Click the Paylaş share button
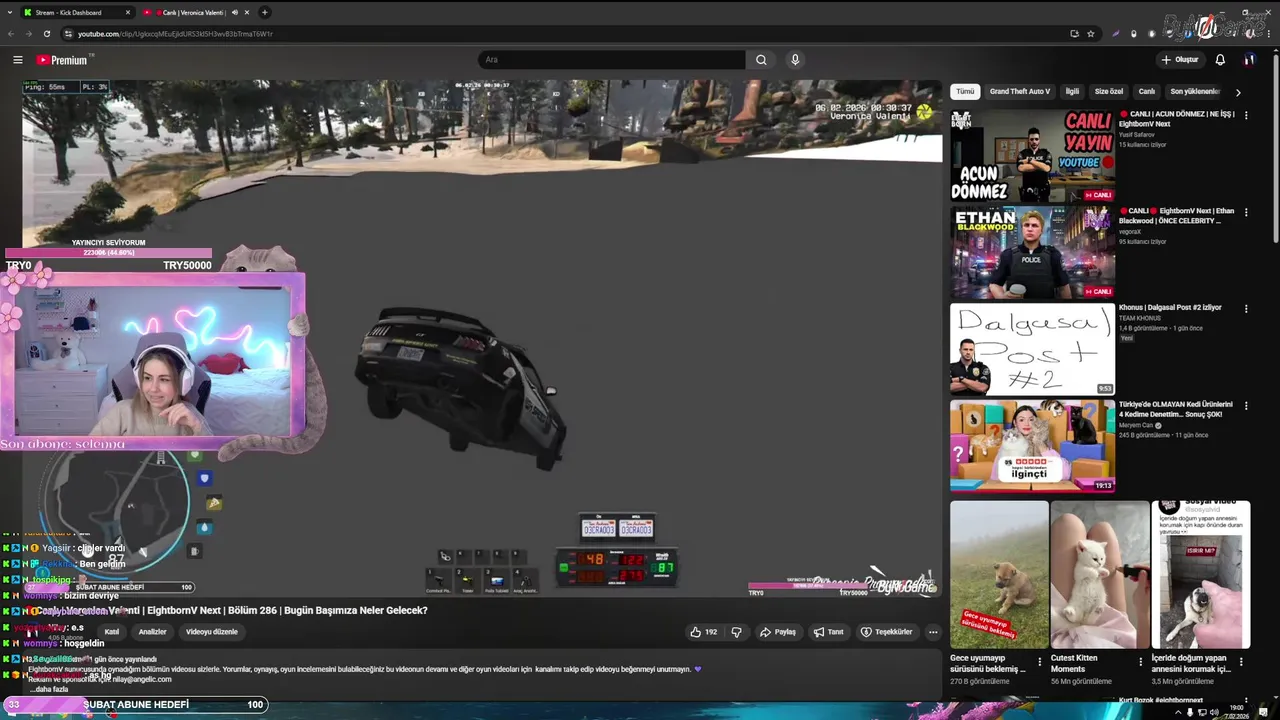Screen dimensions: 1280x720 pos(778,632)
